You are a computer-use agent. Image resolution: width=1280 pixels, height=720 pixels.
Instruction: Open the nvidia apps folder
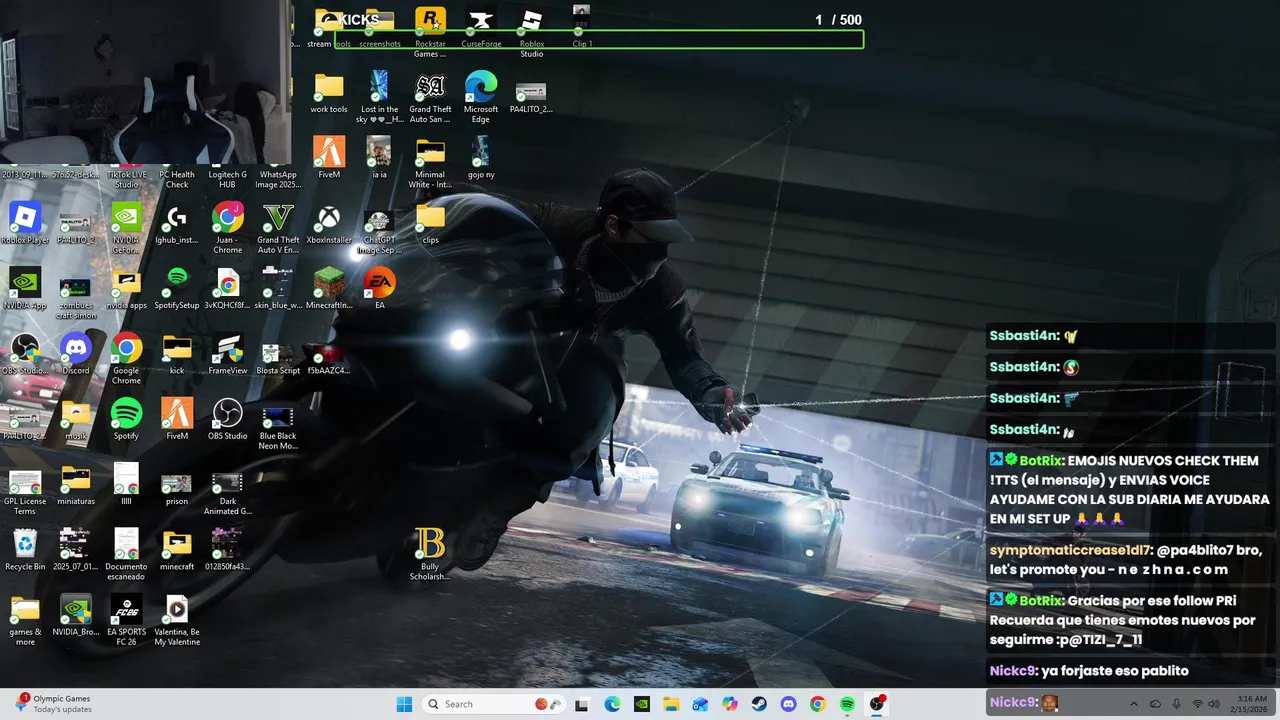(126, 288)
